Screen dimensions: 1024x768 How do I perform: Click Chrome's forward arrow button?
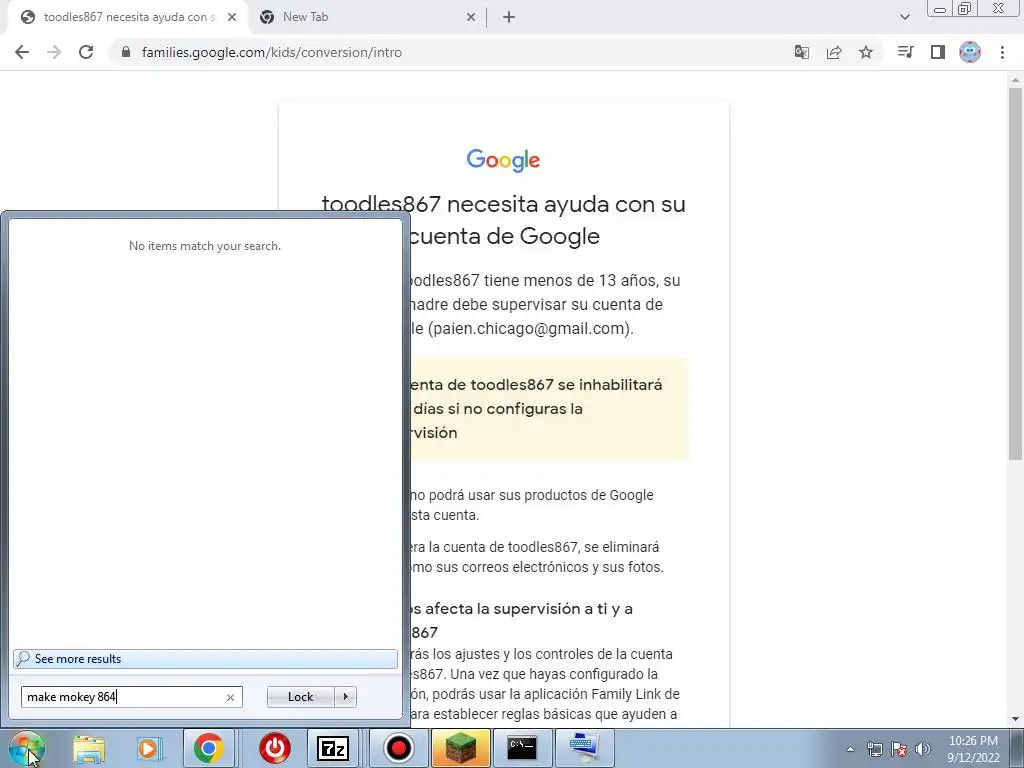point(54,52)
